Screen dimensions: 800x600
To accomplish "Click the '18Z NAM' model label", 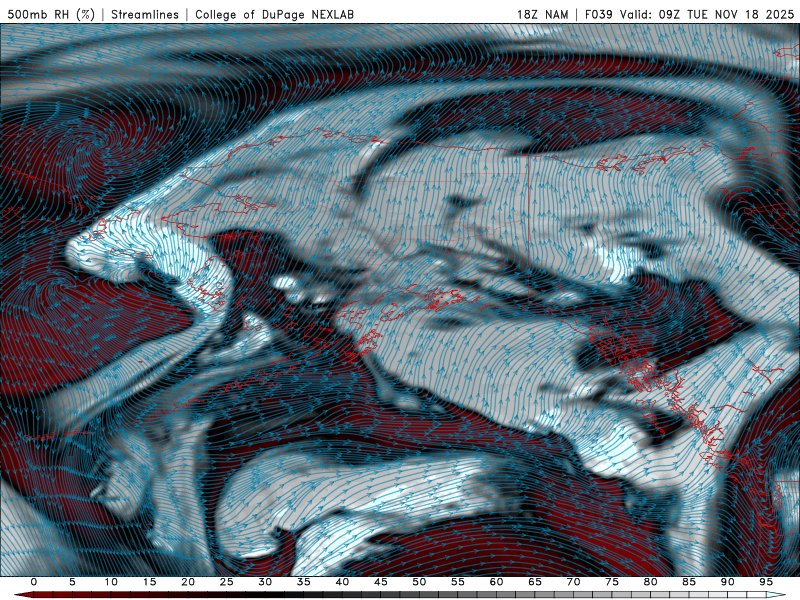I will pyautogui.click(x=542, y=14).
